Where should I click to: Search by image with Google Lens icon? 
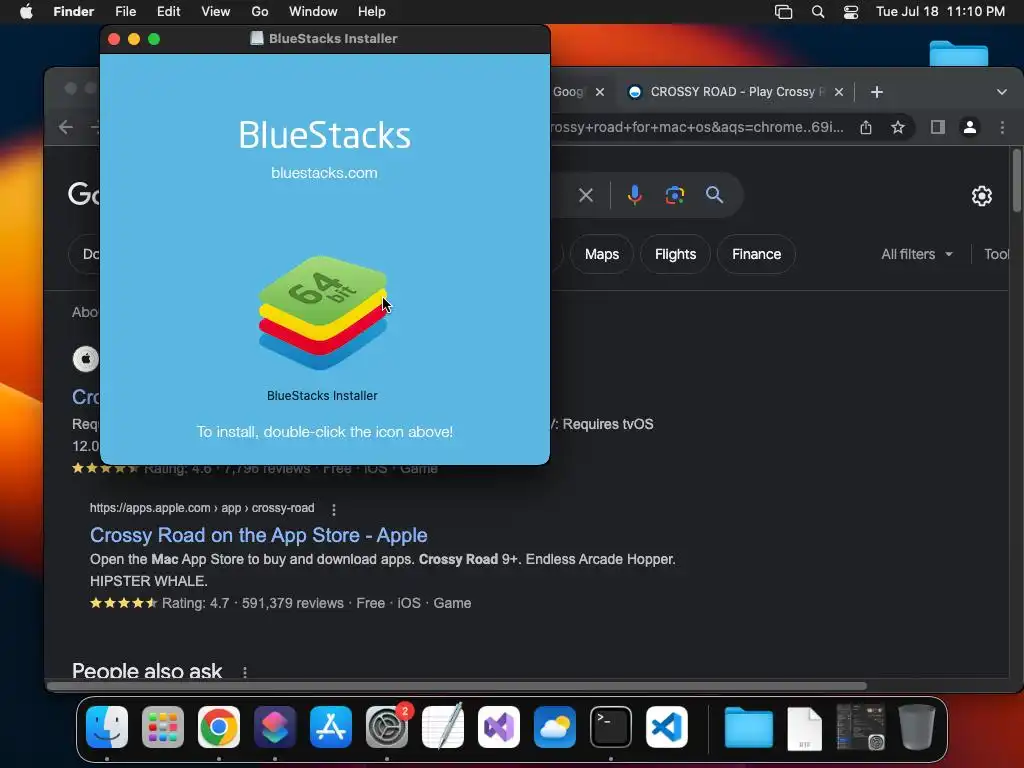pos(675,195)
